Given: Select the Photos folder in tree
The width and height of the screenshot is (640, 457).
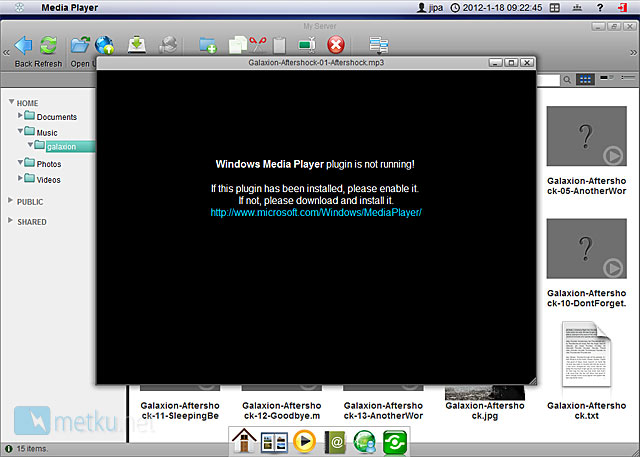Looking at the screenshot, I should (x=49, y=164).
